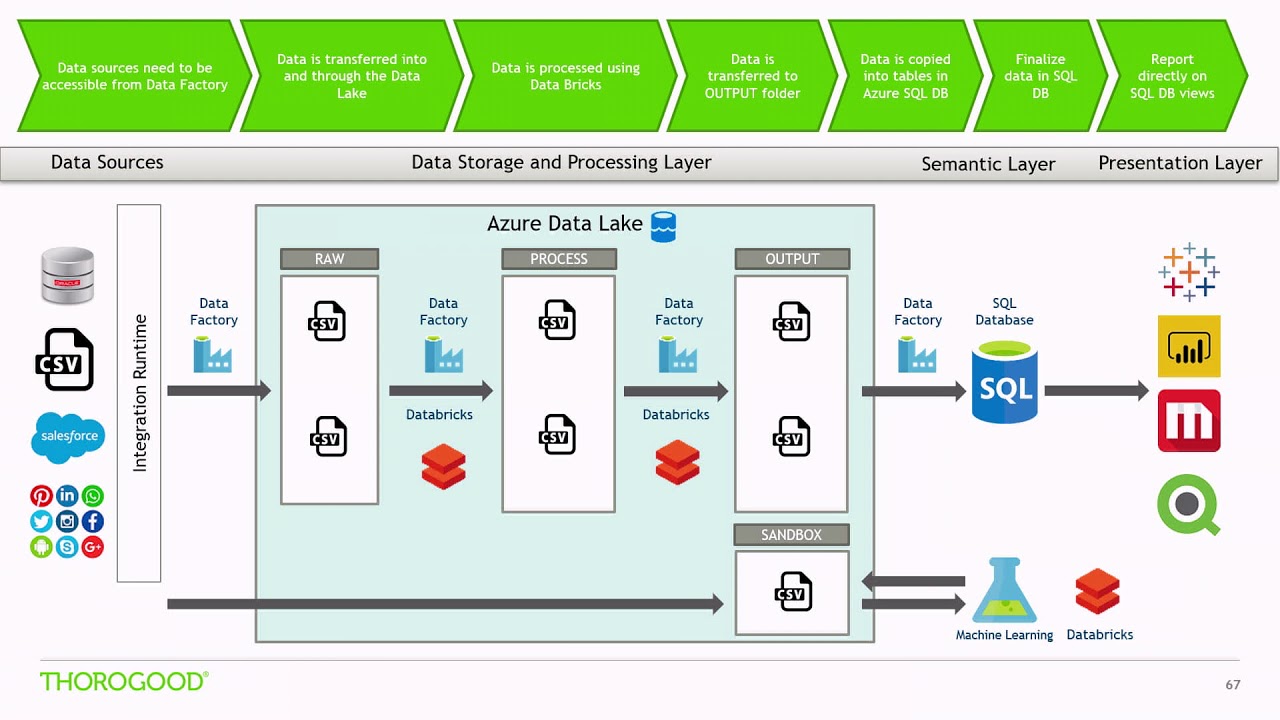Click the CSV icon in SANDBOX folder
Viewport: 1280px width, 720px height.
(793, 591)
